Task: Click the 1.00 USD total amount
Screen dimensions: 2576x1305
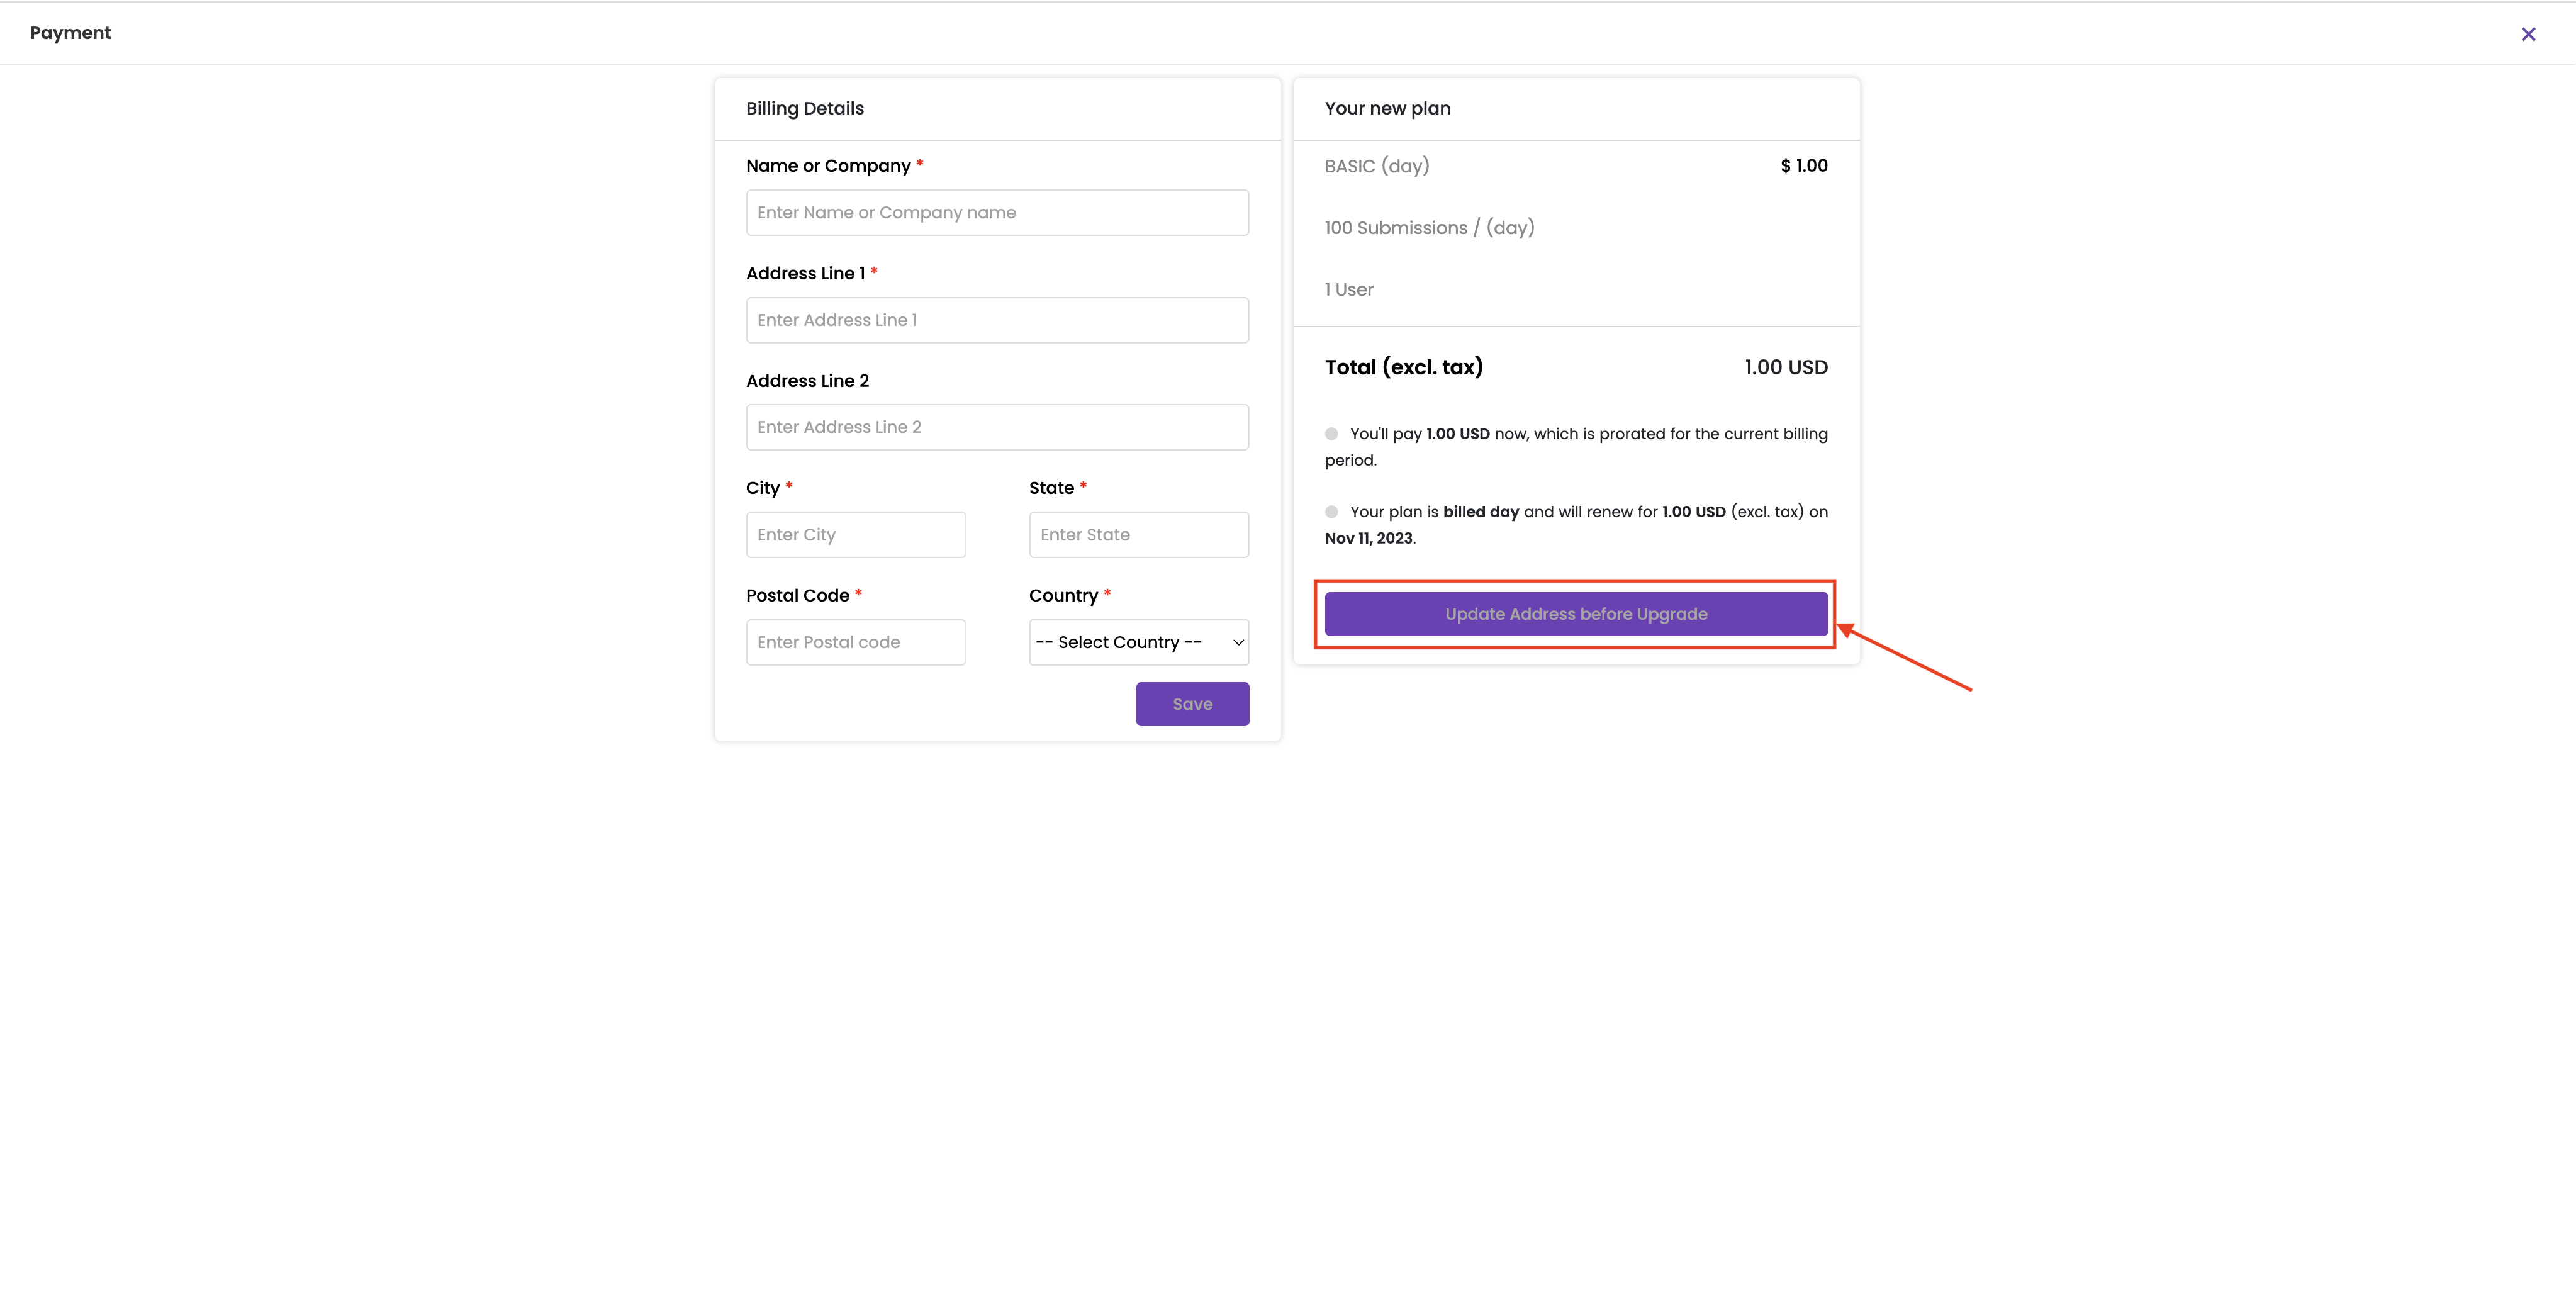Action: coord(1786,367)
